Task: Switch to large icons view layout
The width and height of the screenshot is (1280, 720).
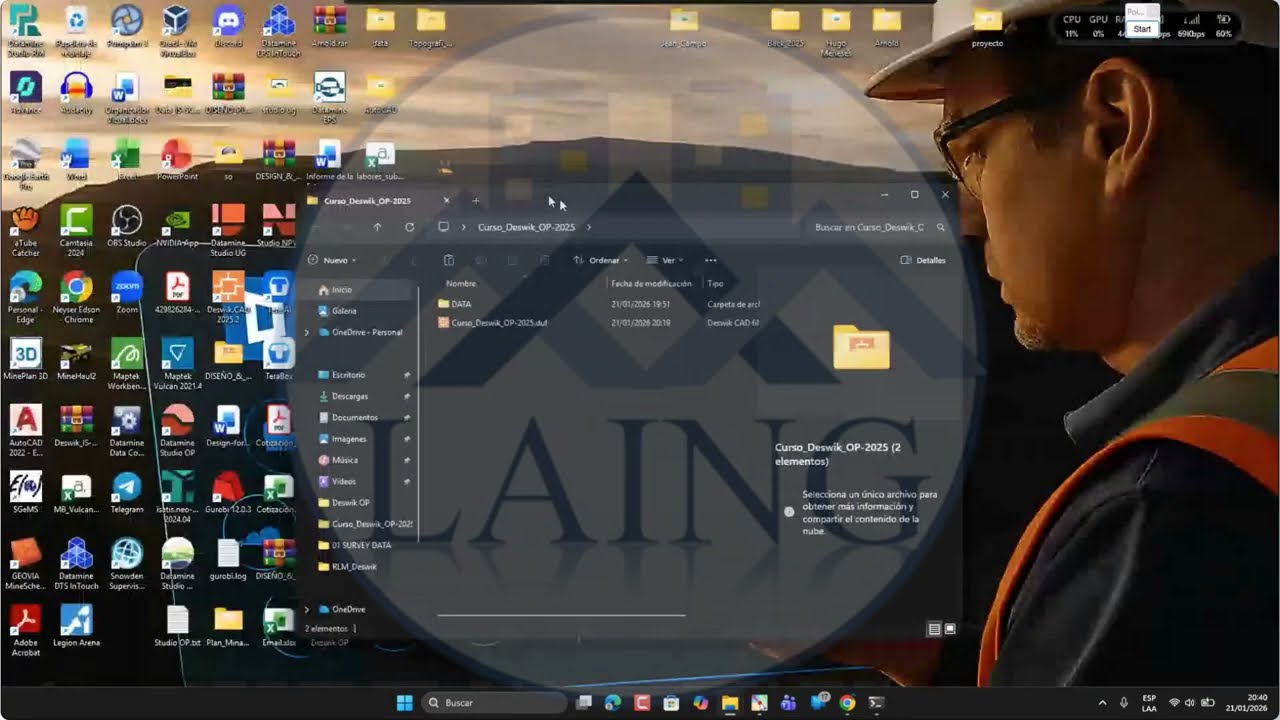Action: (x=950, y=629)
